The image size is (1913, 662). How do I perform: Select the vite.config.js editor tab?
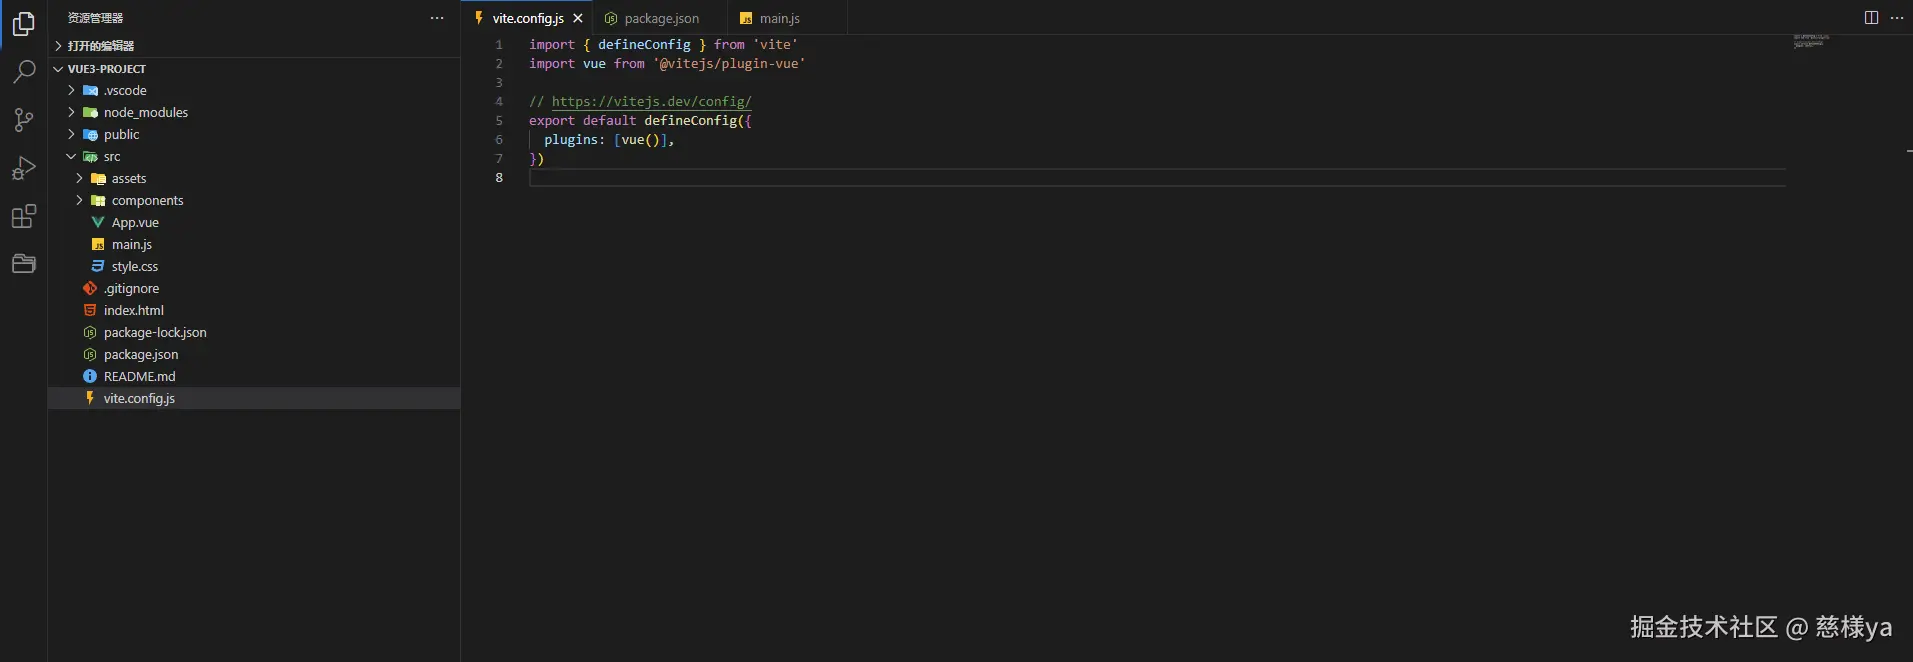pyautogui.click(x=528, y=18)
